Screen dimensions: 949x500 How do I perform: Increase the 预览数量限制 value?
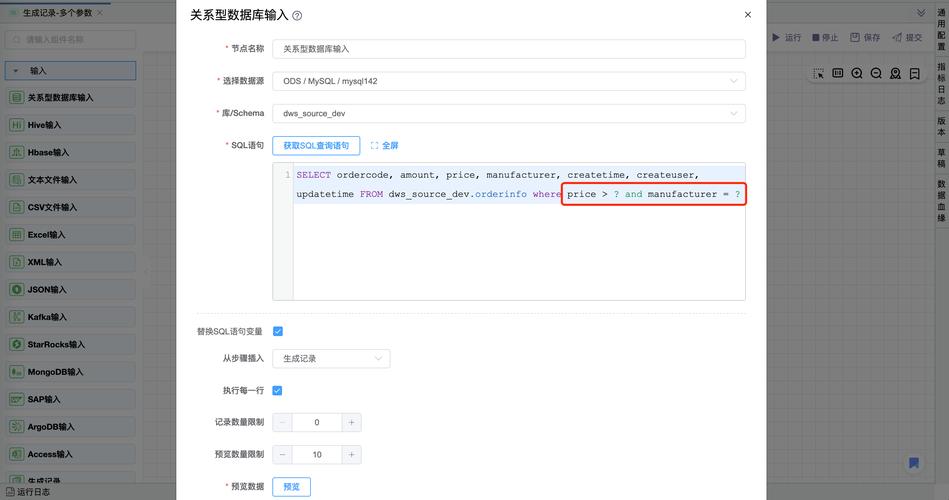coord(351,455)
